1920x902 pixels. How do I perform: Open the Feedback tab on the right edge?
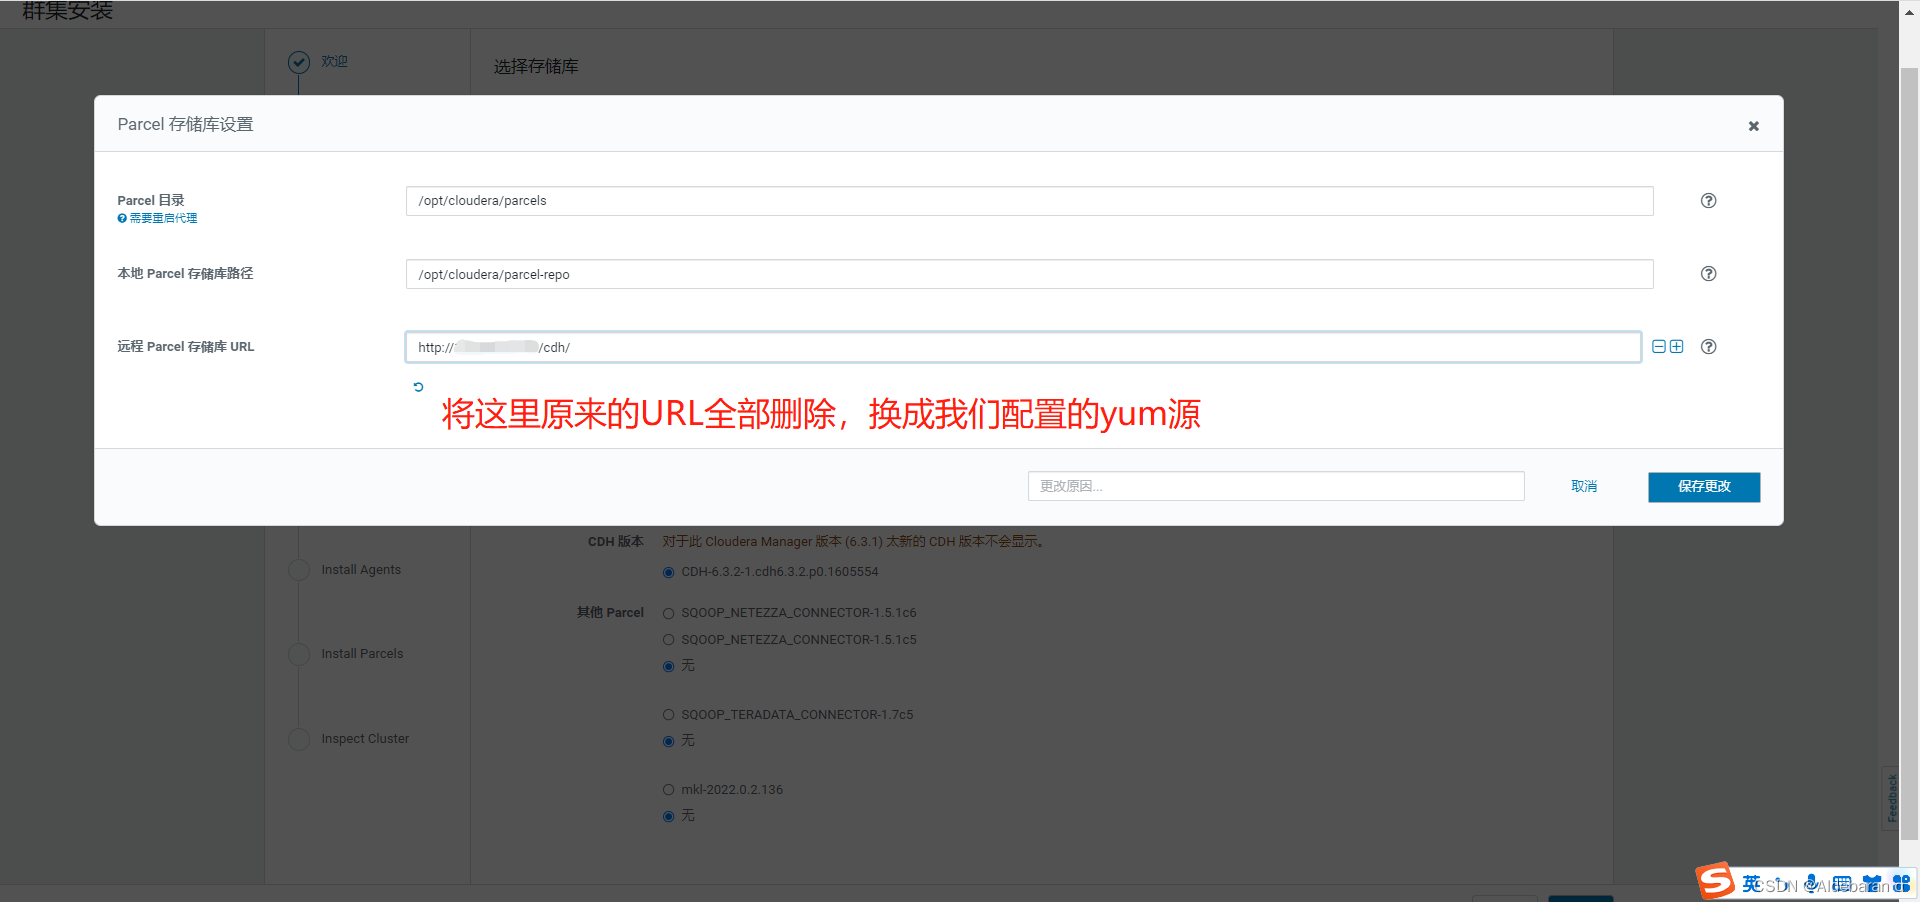1891,798
